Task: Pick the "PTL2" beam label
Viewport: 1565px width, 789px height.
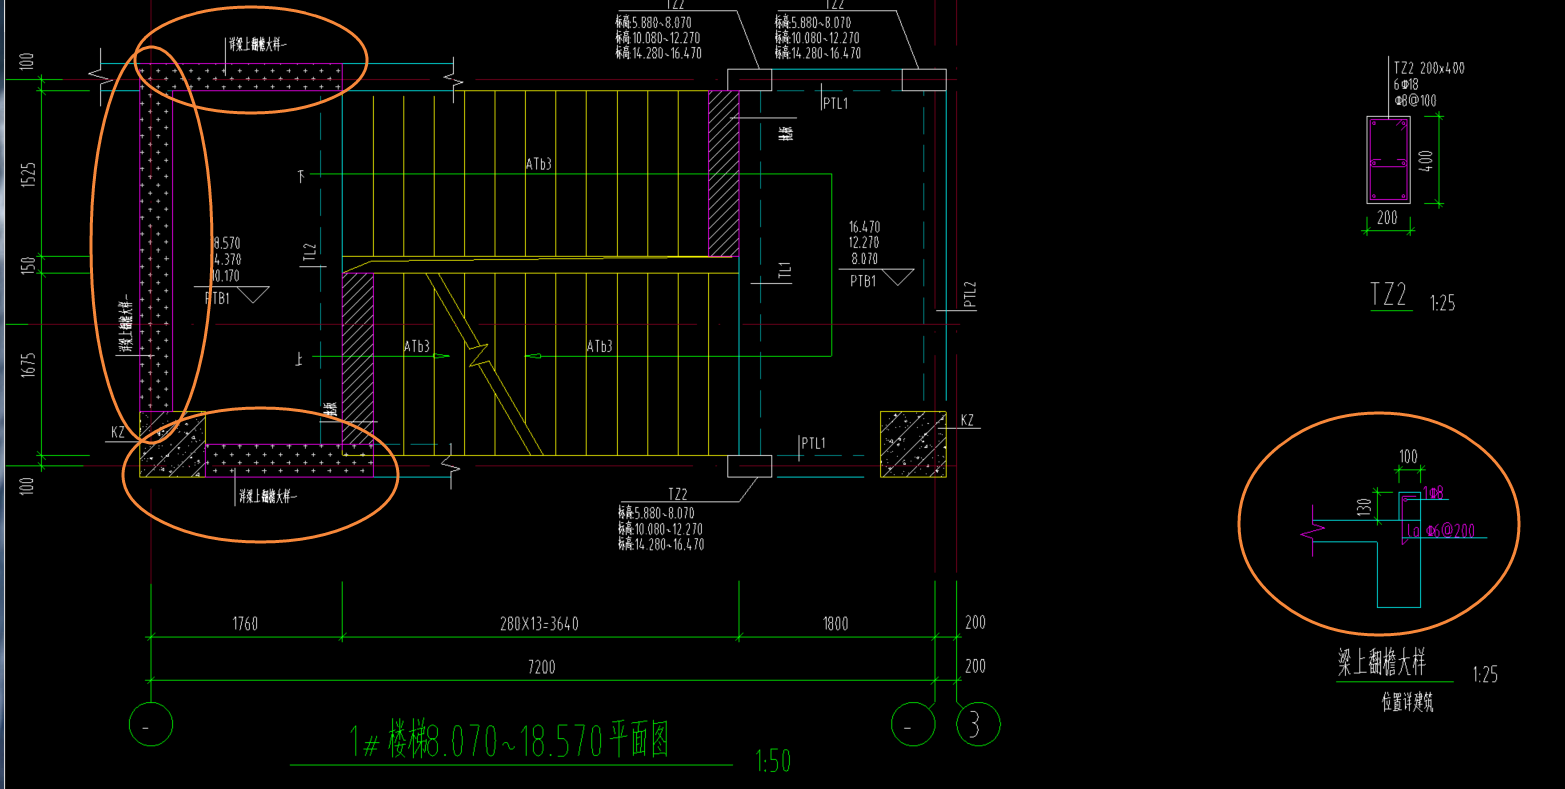Action: coord(969,294)
